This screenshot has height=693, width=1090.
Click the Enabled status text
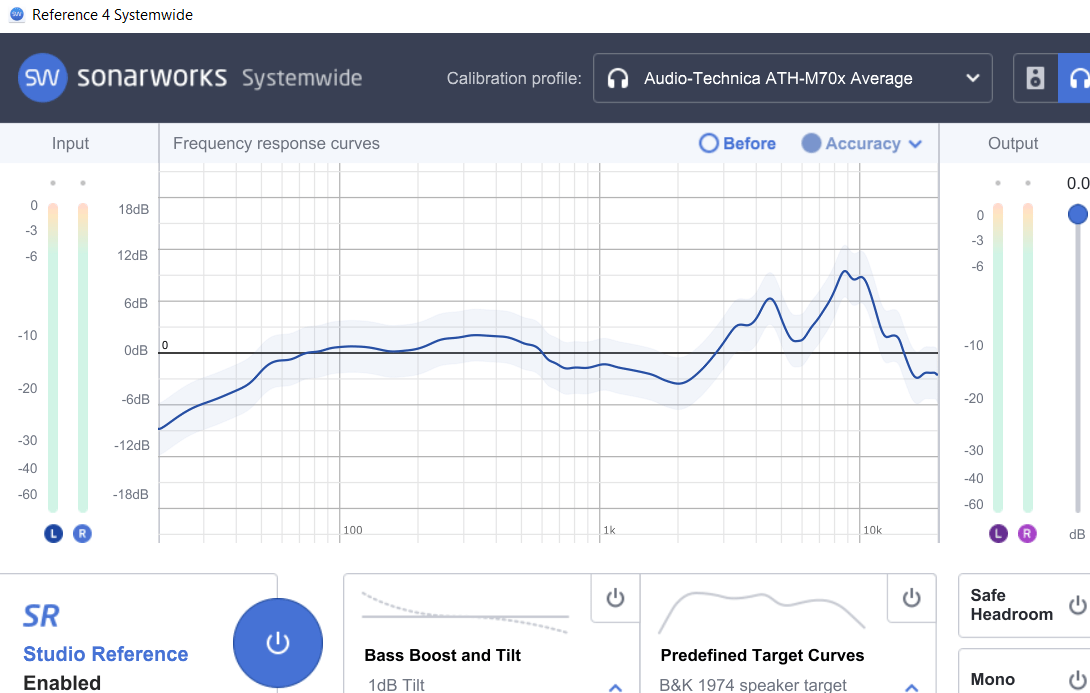click(x=62, y=683)
